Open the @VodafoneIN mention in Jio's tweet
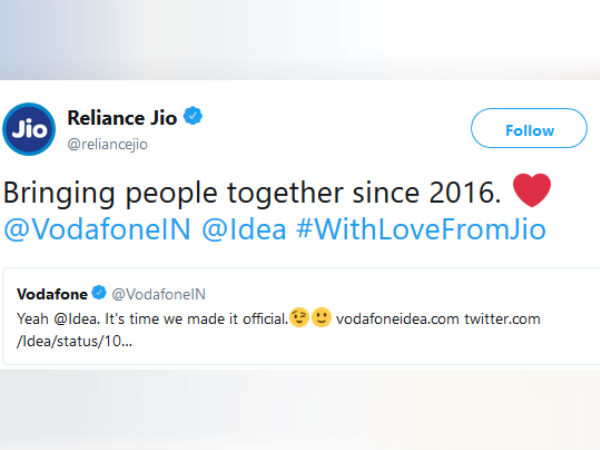Viewport: 600px width, 450px height. point(98,229)
